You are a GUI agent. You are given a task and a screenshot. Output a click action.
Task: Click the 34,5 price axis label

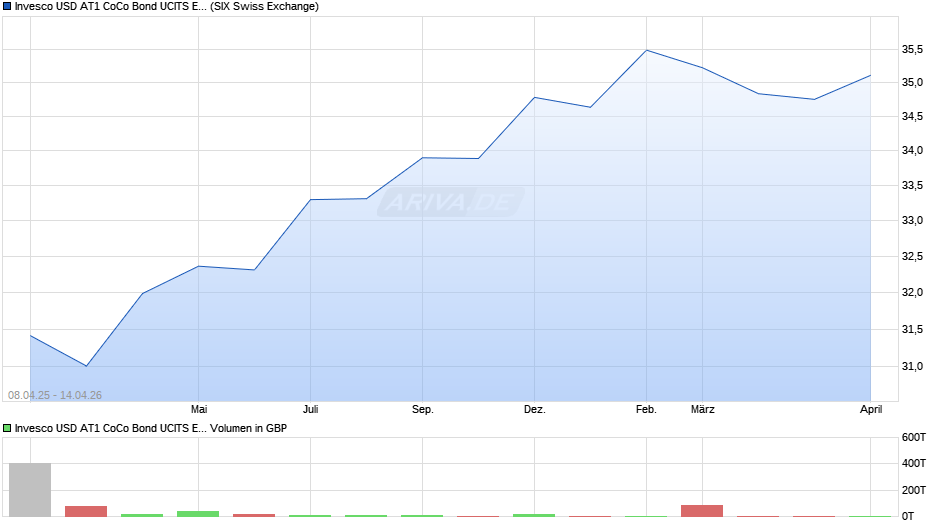(x=912, y=116)
